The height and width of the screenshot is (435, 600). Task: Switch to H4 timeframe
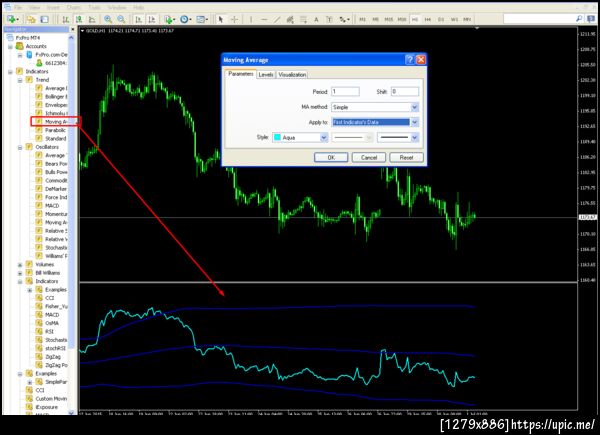point(428,19)
